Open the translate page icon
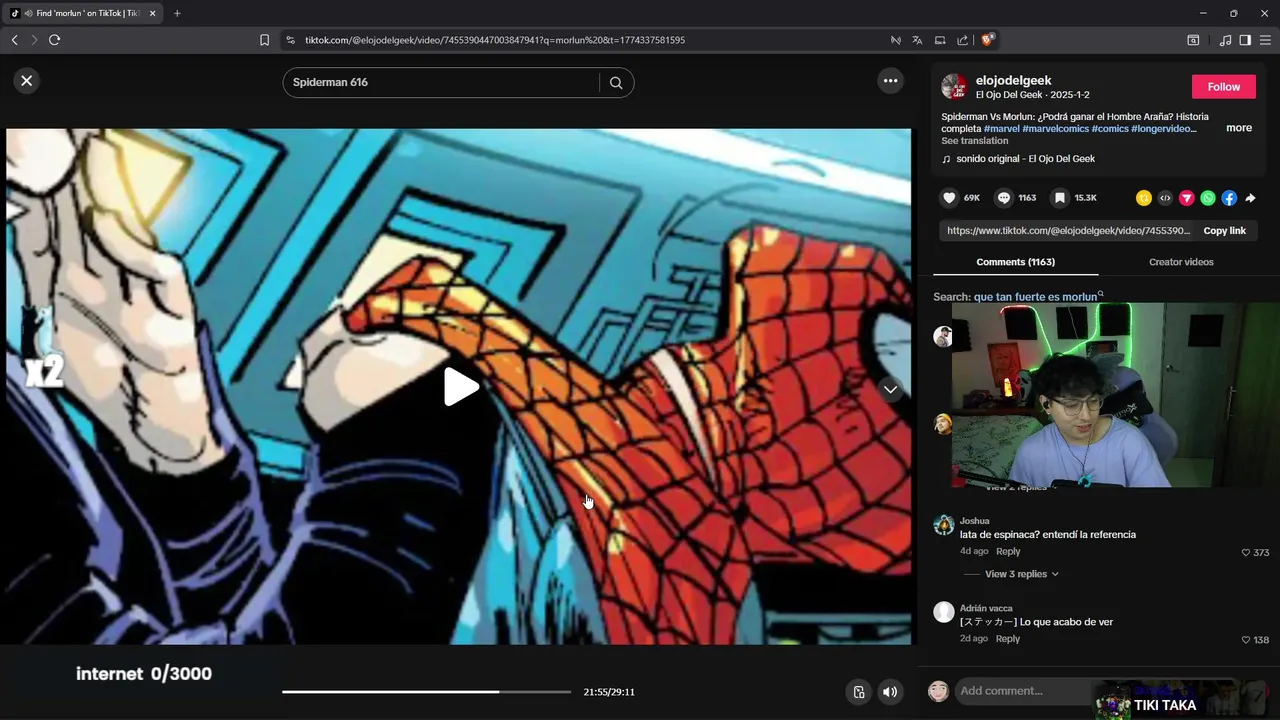This screenshot has height=720, width=1280. pyautogui.click(x=917, y=40)
